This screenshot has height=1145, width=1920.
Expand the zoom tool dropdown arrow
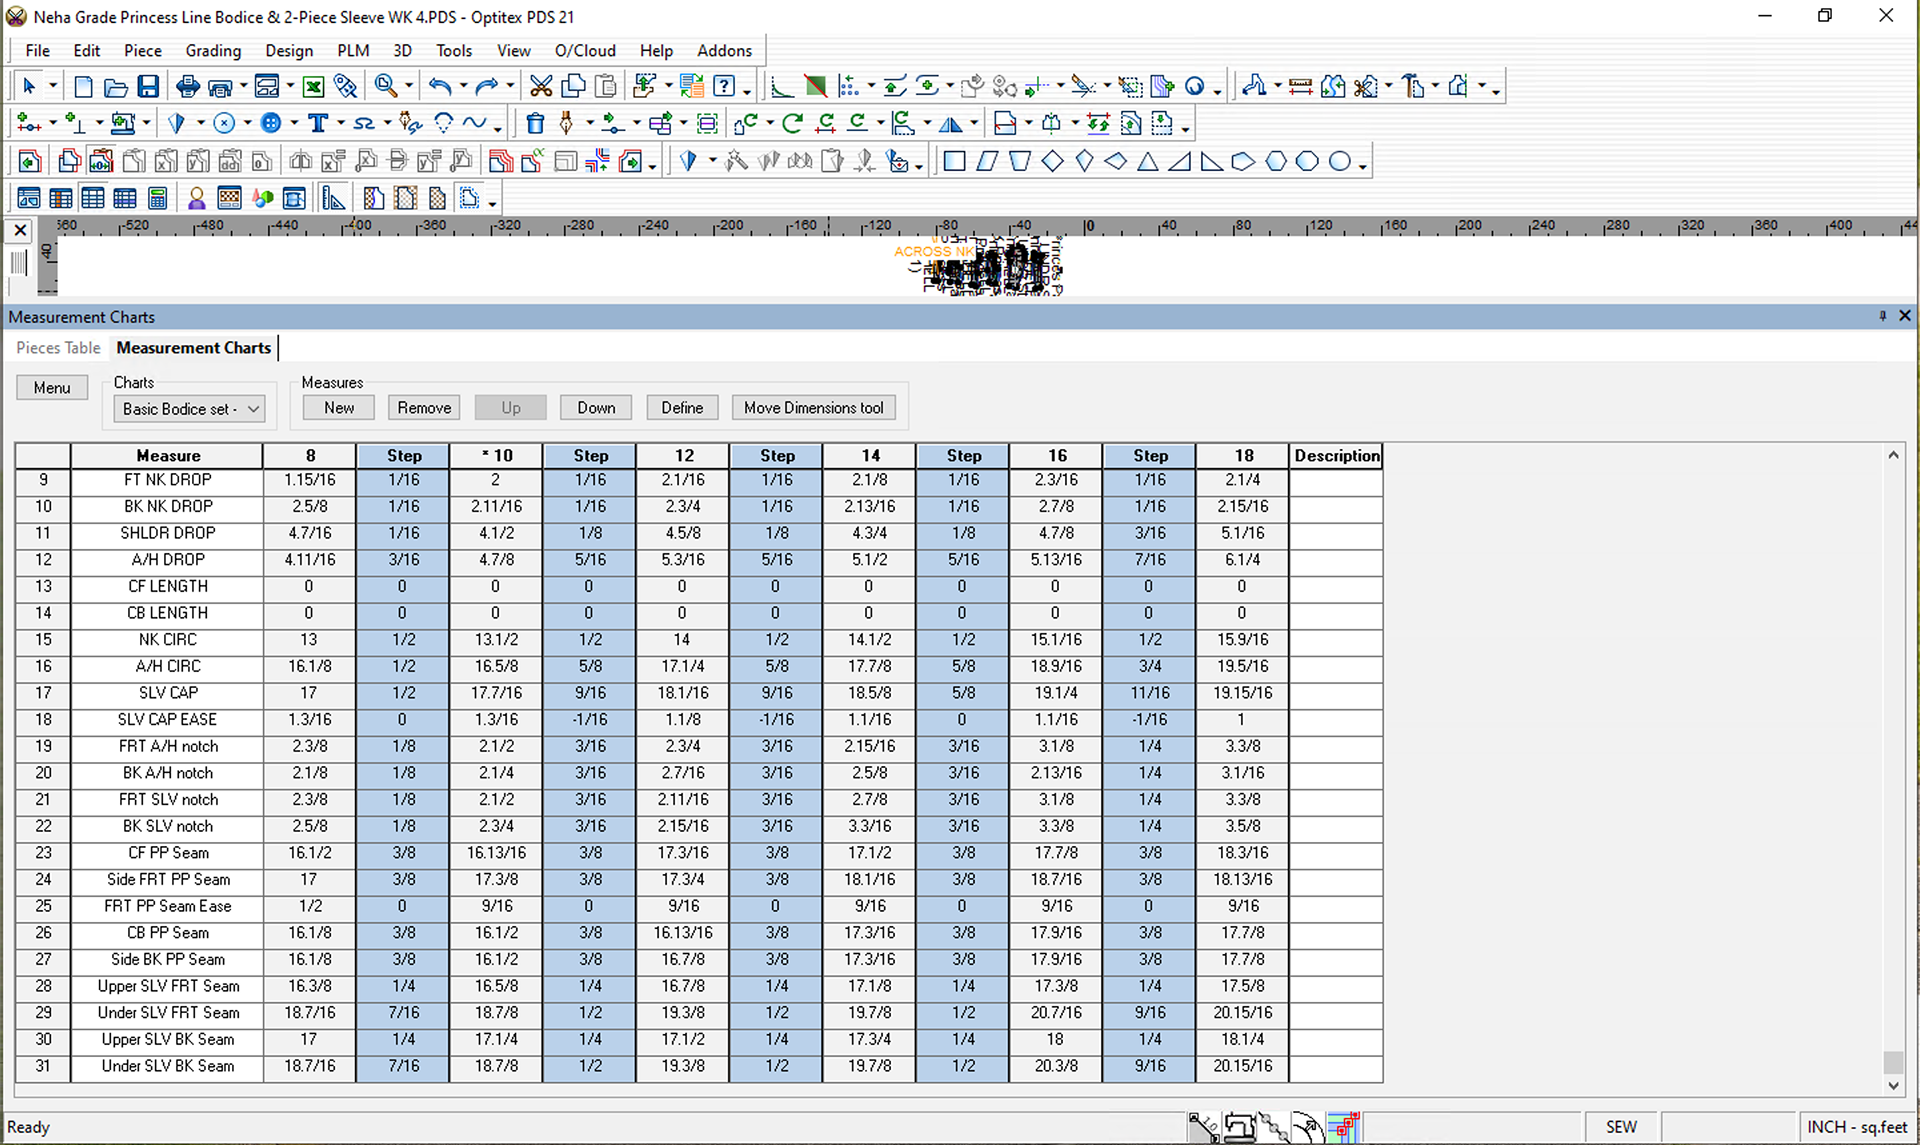point(409,87)
